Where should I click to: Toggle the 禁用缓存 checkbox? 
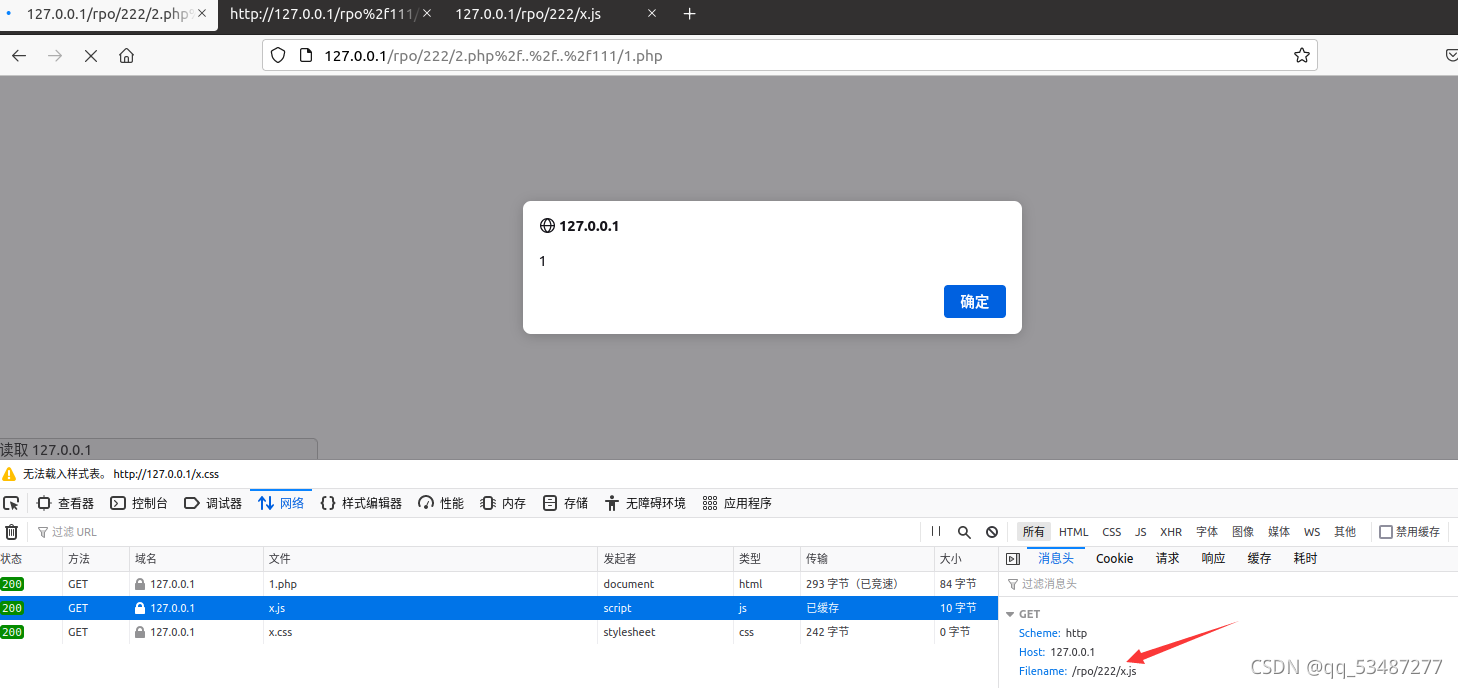[1385, 532]
